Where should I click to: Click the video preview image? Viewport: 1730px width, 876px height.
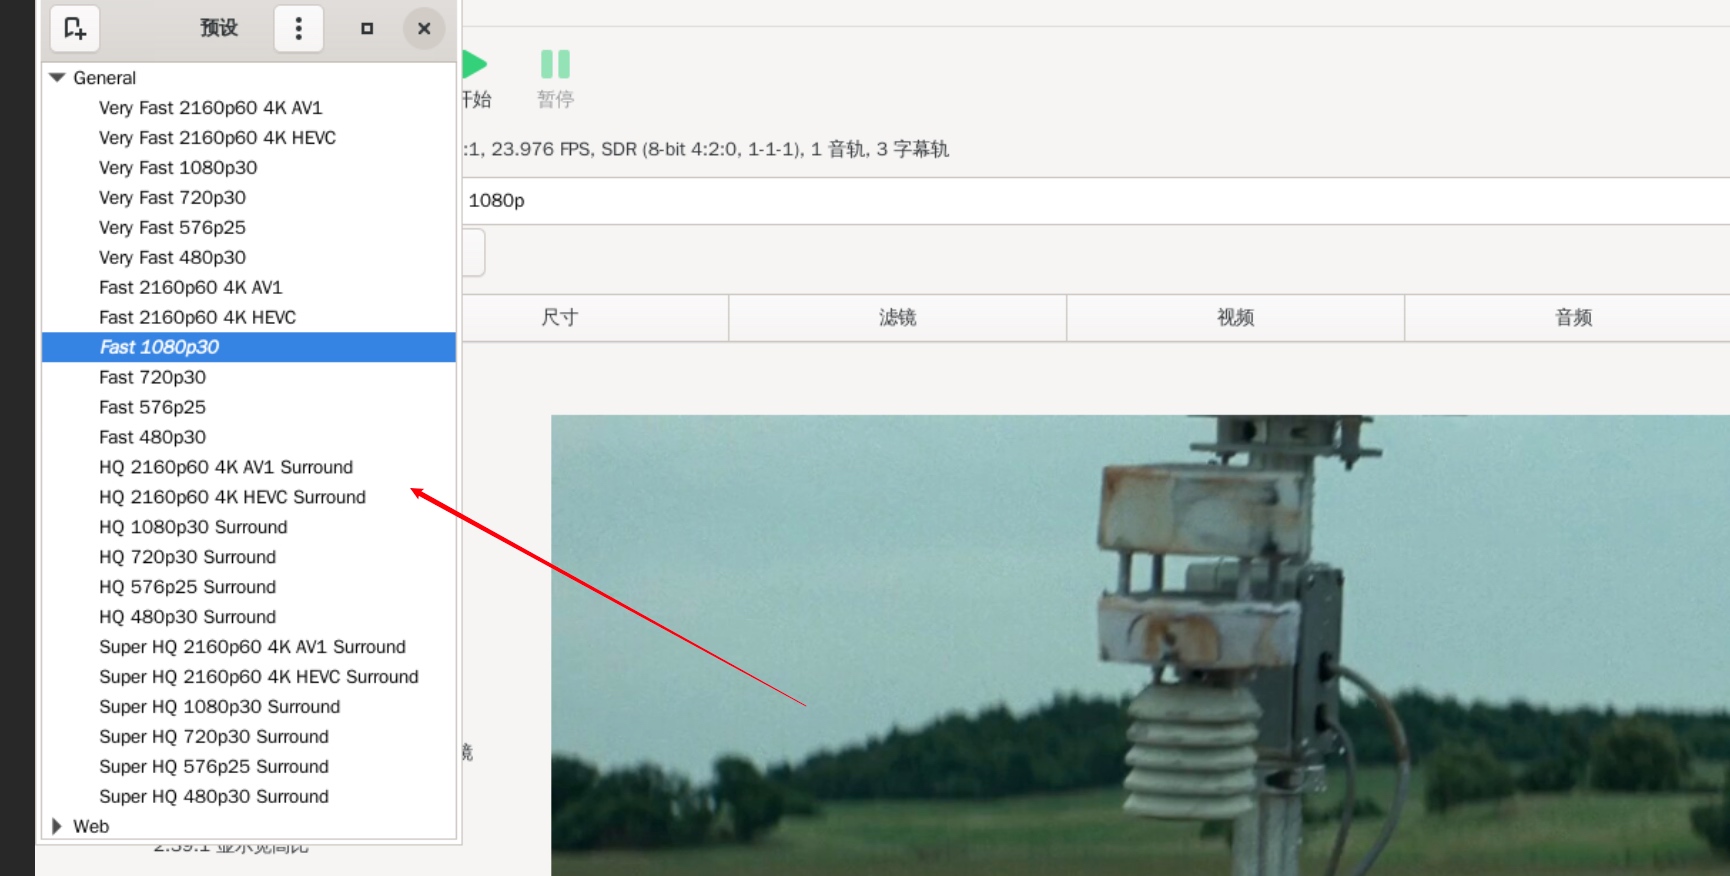click(x=1140, y=645)
